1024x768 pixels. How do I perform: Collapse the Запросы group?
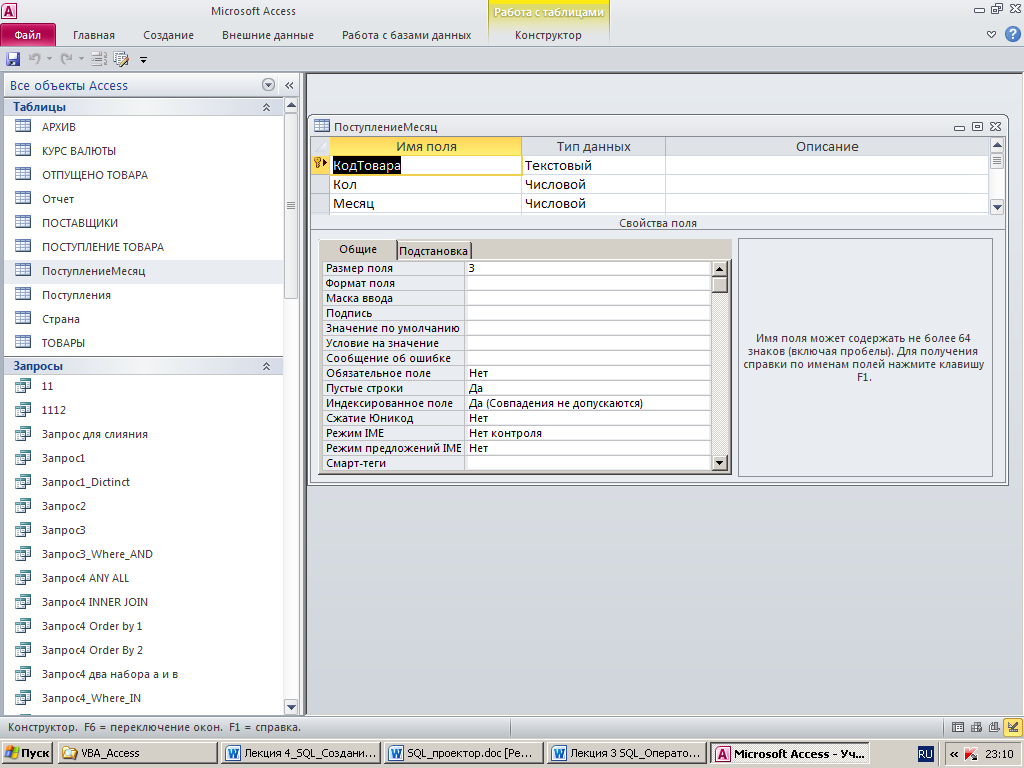tap(266, 366)
